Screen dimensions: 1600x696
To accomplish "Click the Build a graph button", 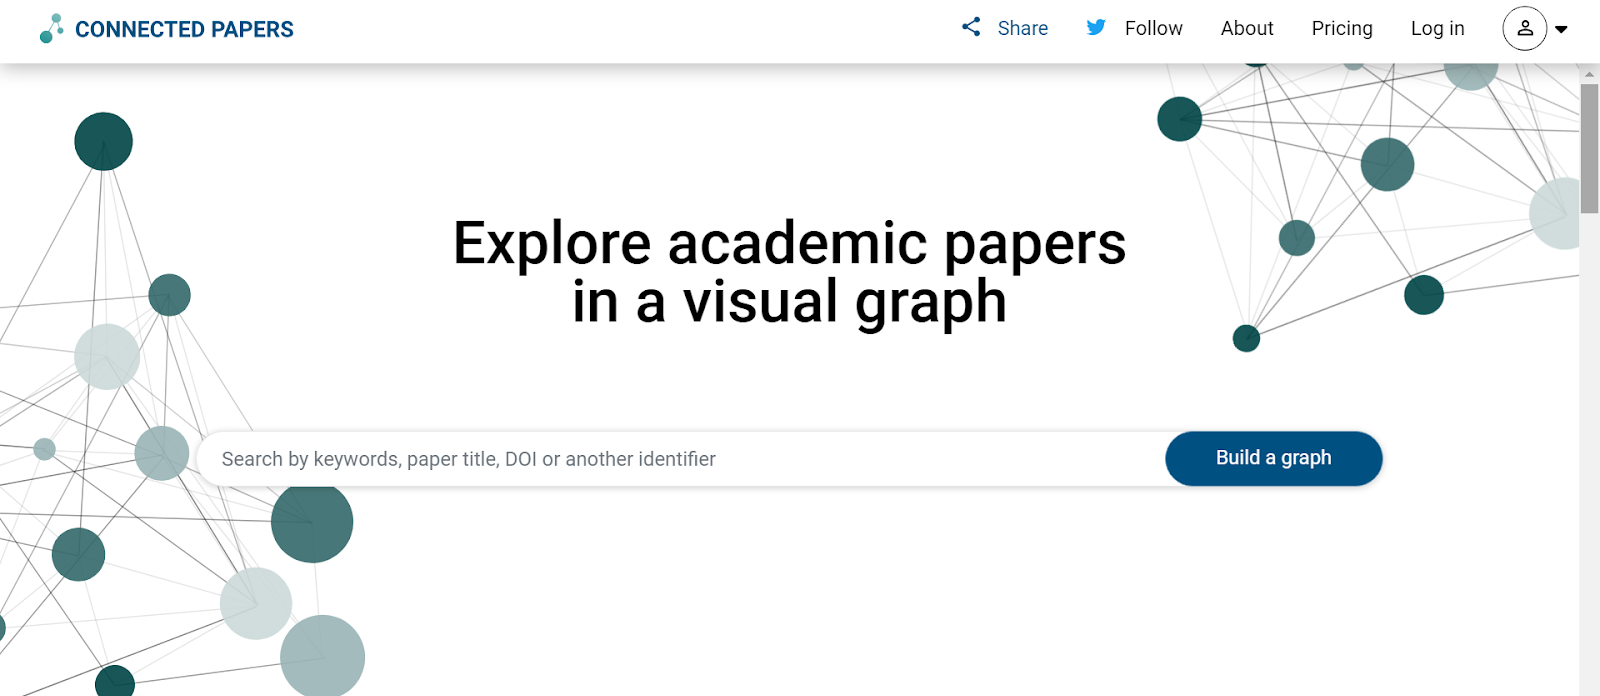I will pyautogui.click(x=1272, y=458).
